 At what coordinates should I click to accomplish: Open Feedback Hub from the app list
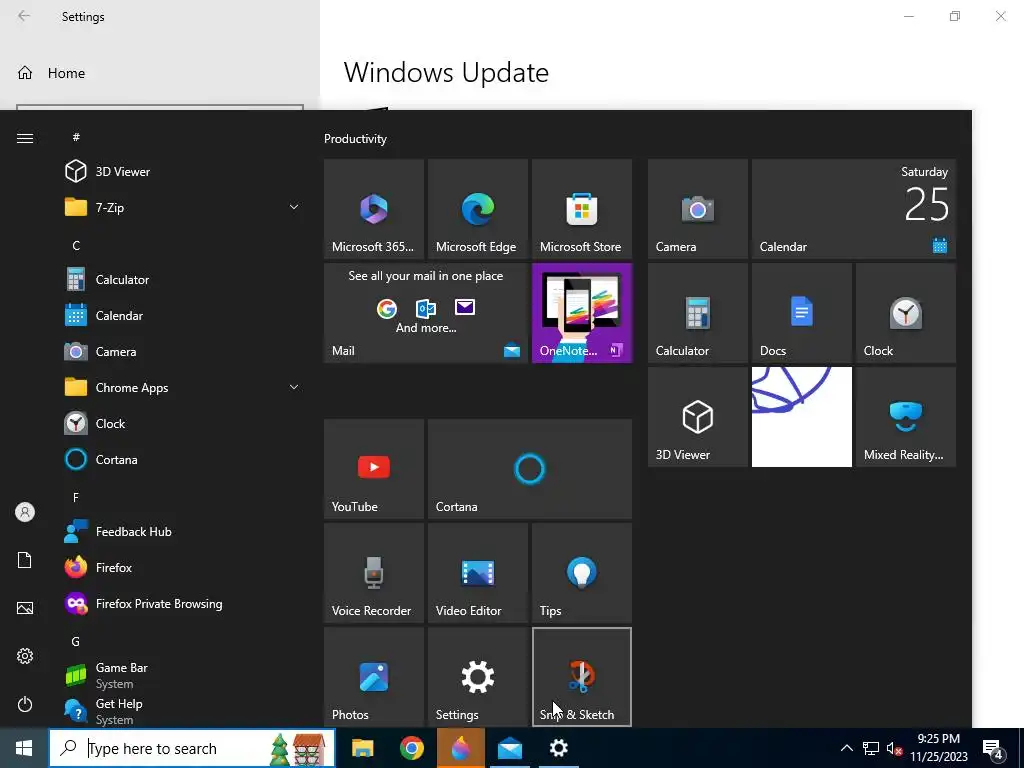tap(184, 532)
